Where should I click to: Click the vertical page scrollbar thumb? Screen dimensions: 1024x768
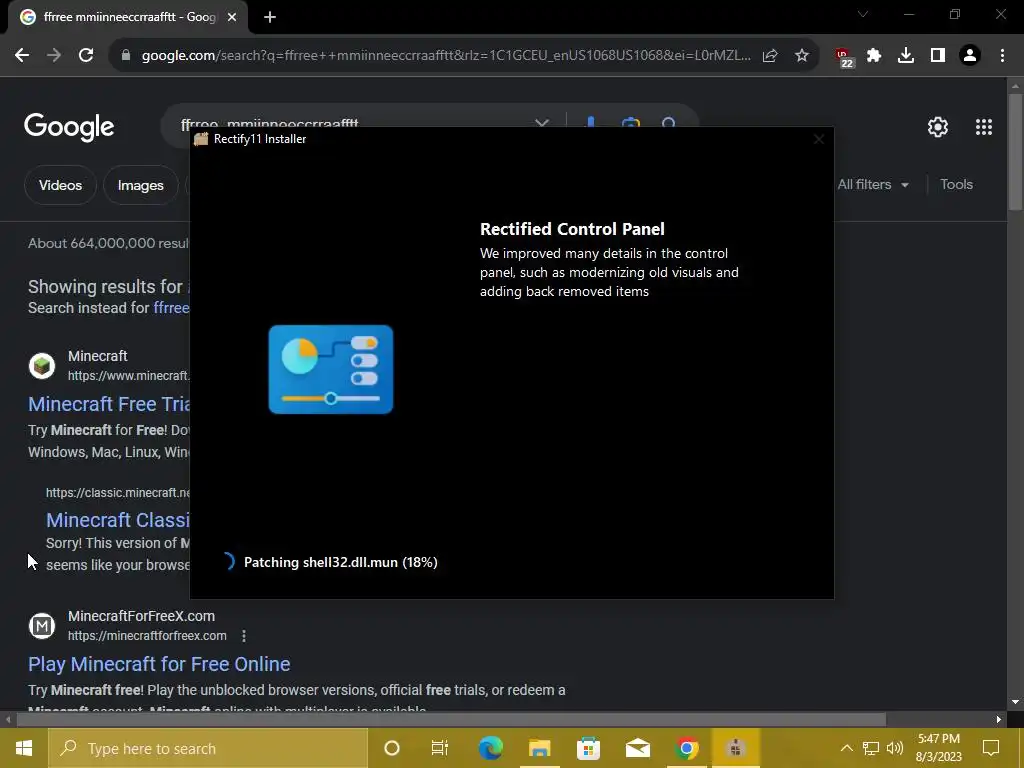pyautogui.click(x=1015, y=152)
